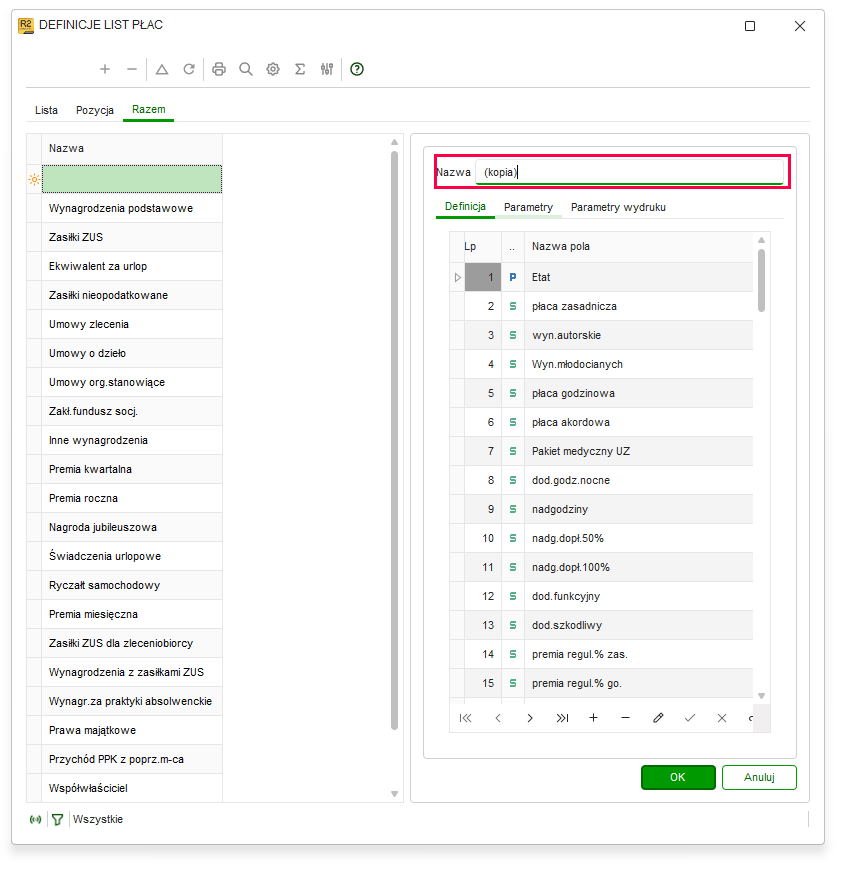Click the add (plus) toolbar icon
The height and width of the screenshot is (879, 844).
pos(105,70)
